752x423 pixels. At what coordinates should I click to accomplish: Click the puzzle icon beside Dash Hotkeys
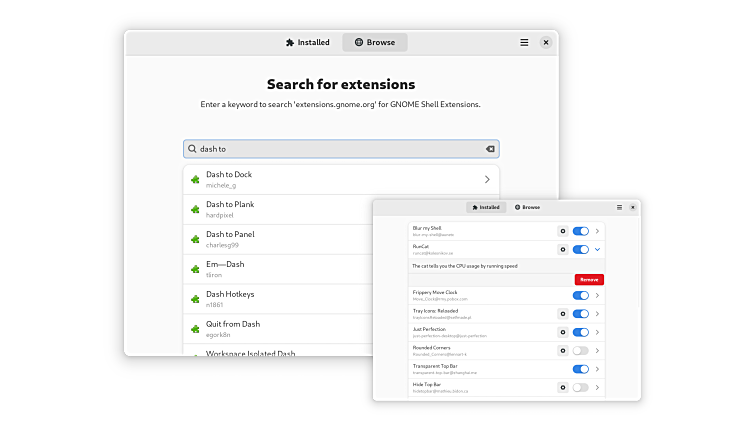click(195, 299)
